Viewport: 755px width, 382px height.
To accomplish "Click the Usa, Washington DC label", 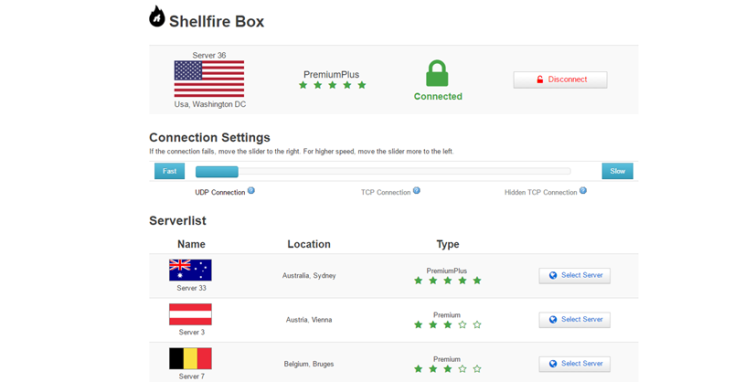I will point(210,105).
